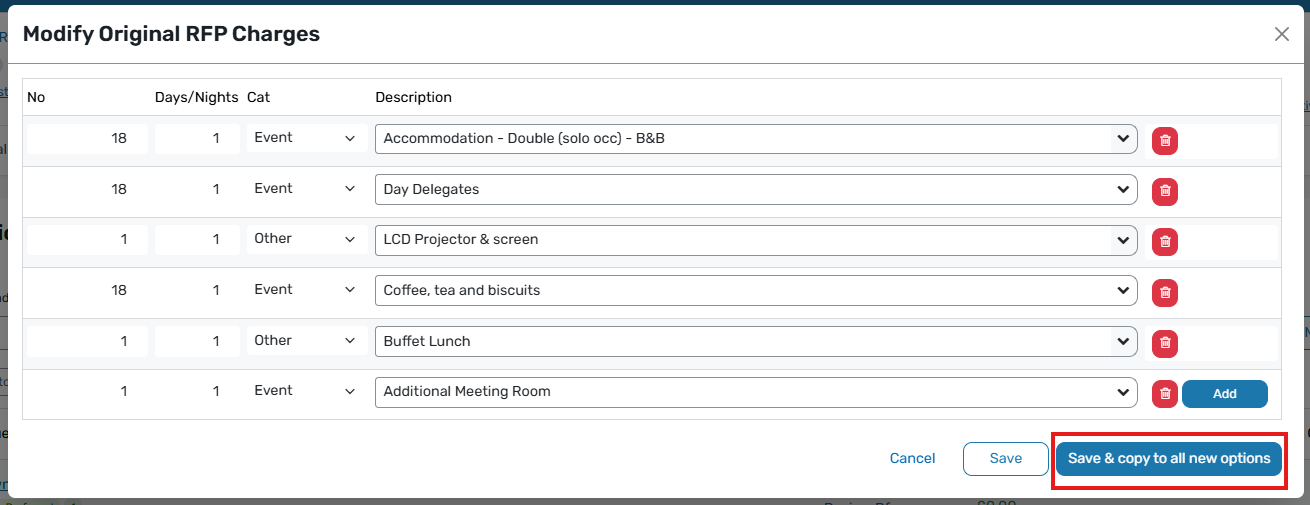Click the Add button

point(1224,394)
